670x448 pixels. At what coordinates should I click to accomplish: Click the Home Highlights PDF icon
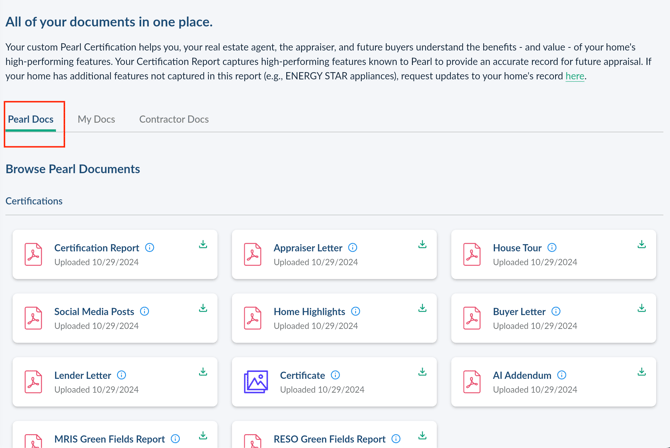pyautogui.click(x=253, y=318)
